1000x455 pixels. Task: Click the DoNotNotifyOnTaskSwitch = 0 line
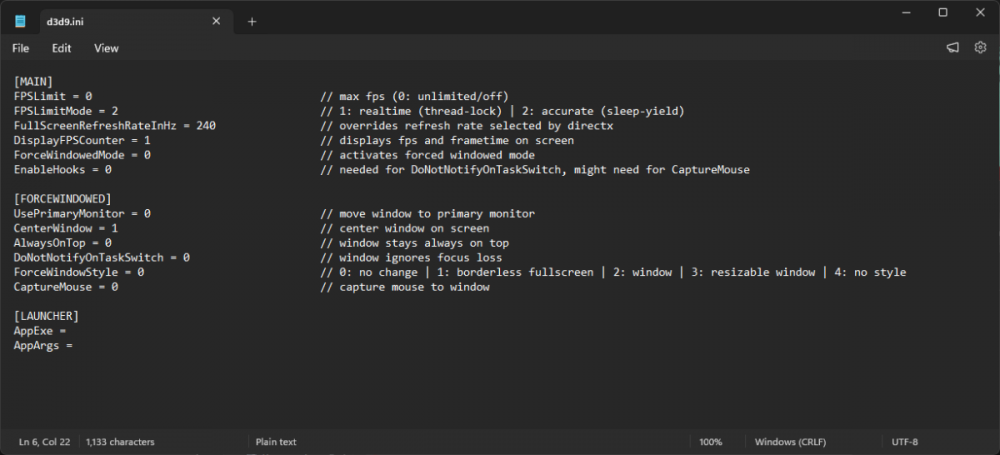coord(102,258)
